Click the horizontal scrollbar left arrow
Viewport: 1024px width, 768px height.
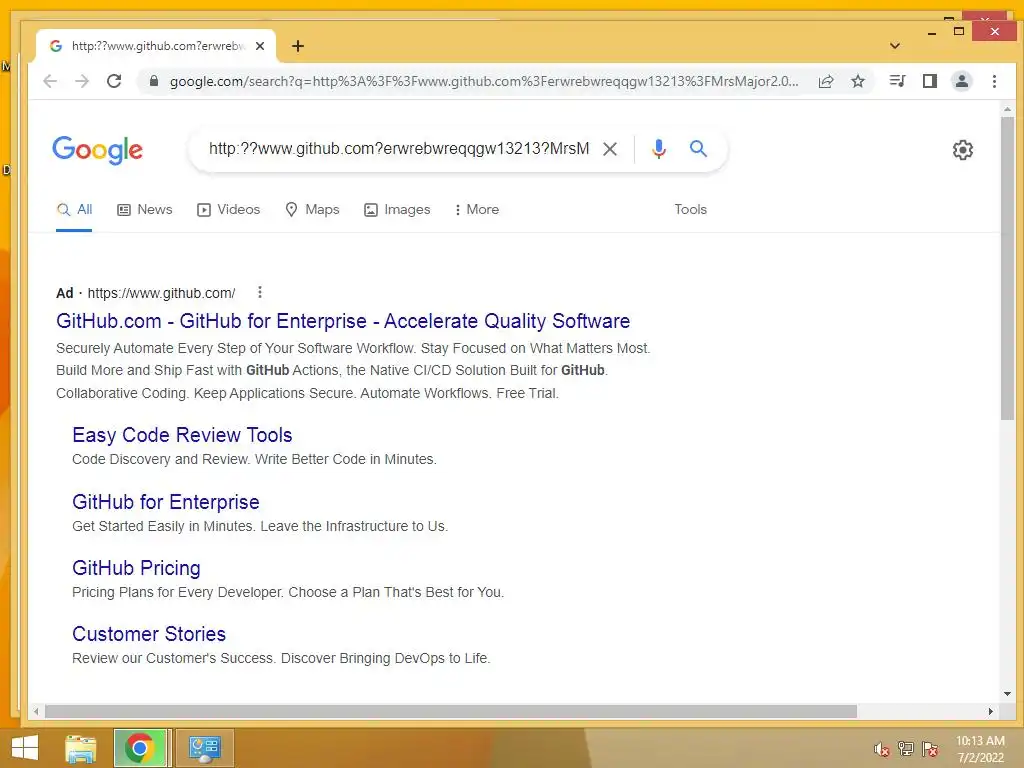pyautogui.click(x=37, y=711)
